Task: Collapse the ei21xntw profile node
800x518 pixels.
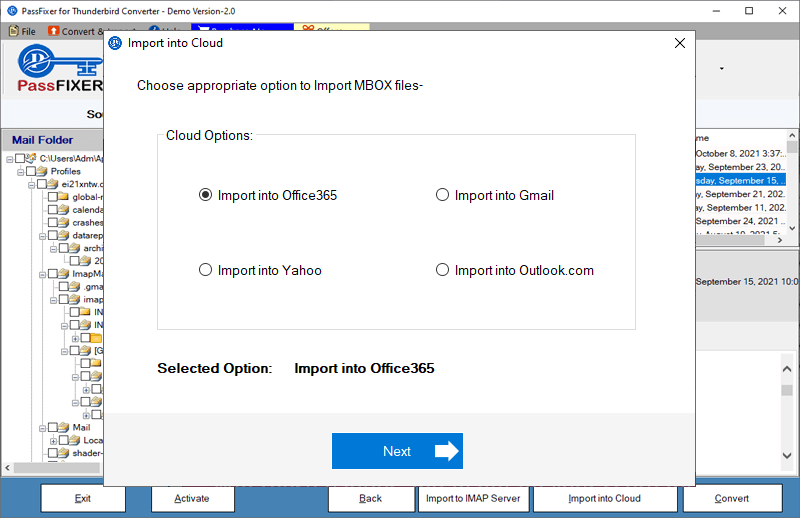Action: [32, 185]
